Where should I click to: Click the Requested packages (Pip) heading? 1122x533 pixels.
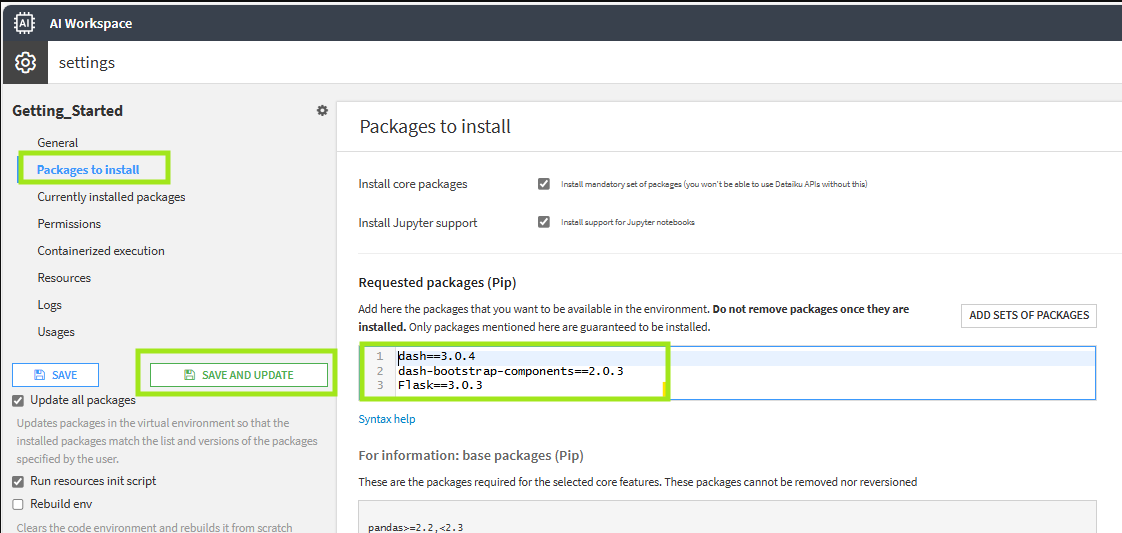(437, 283)
